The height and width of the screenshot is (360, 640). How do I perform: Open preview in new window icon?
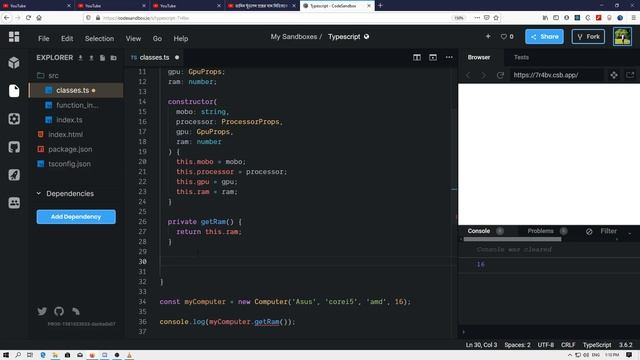tap(630, 75)
